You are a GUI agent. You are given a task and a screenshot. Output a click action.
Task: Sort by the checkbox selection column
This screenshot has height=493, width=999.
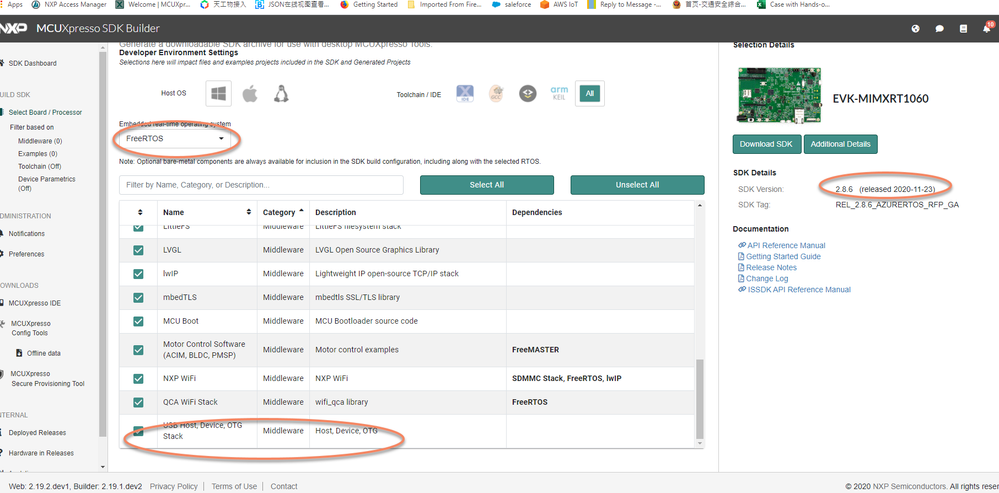[140, 212]
